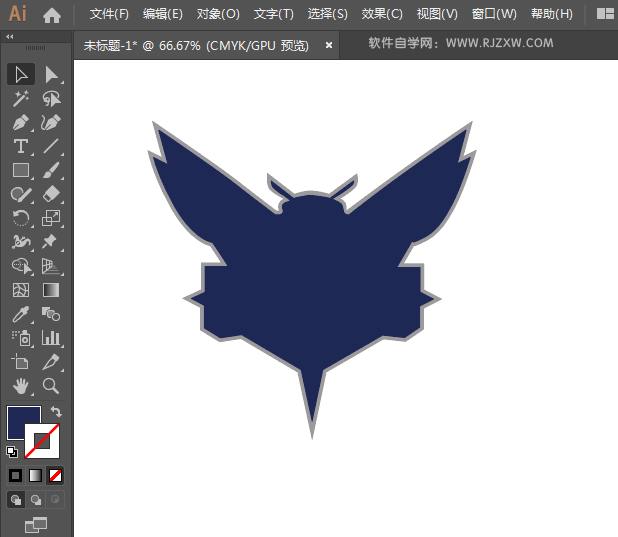Select the Shaper tool
The image size is (618, 537).
point(21,194)
